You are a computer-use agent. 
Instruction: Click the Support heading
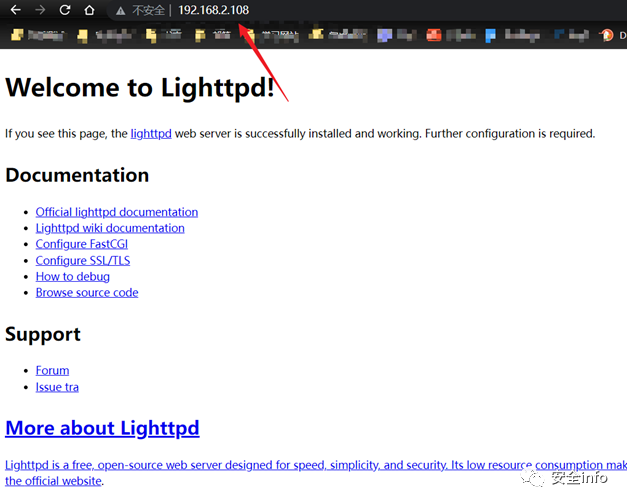coord(43,334)
